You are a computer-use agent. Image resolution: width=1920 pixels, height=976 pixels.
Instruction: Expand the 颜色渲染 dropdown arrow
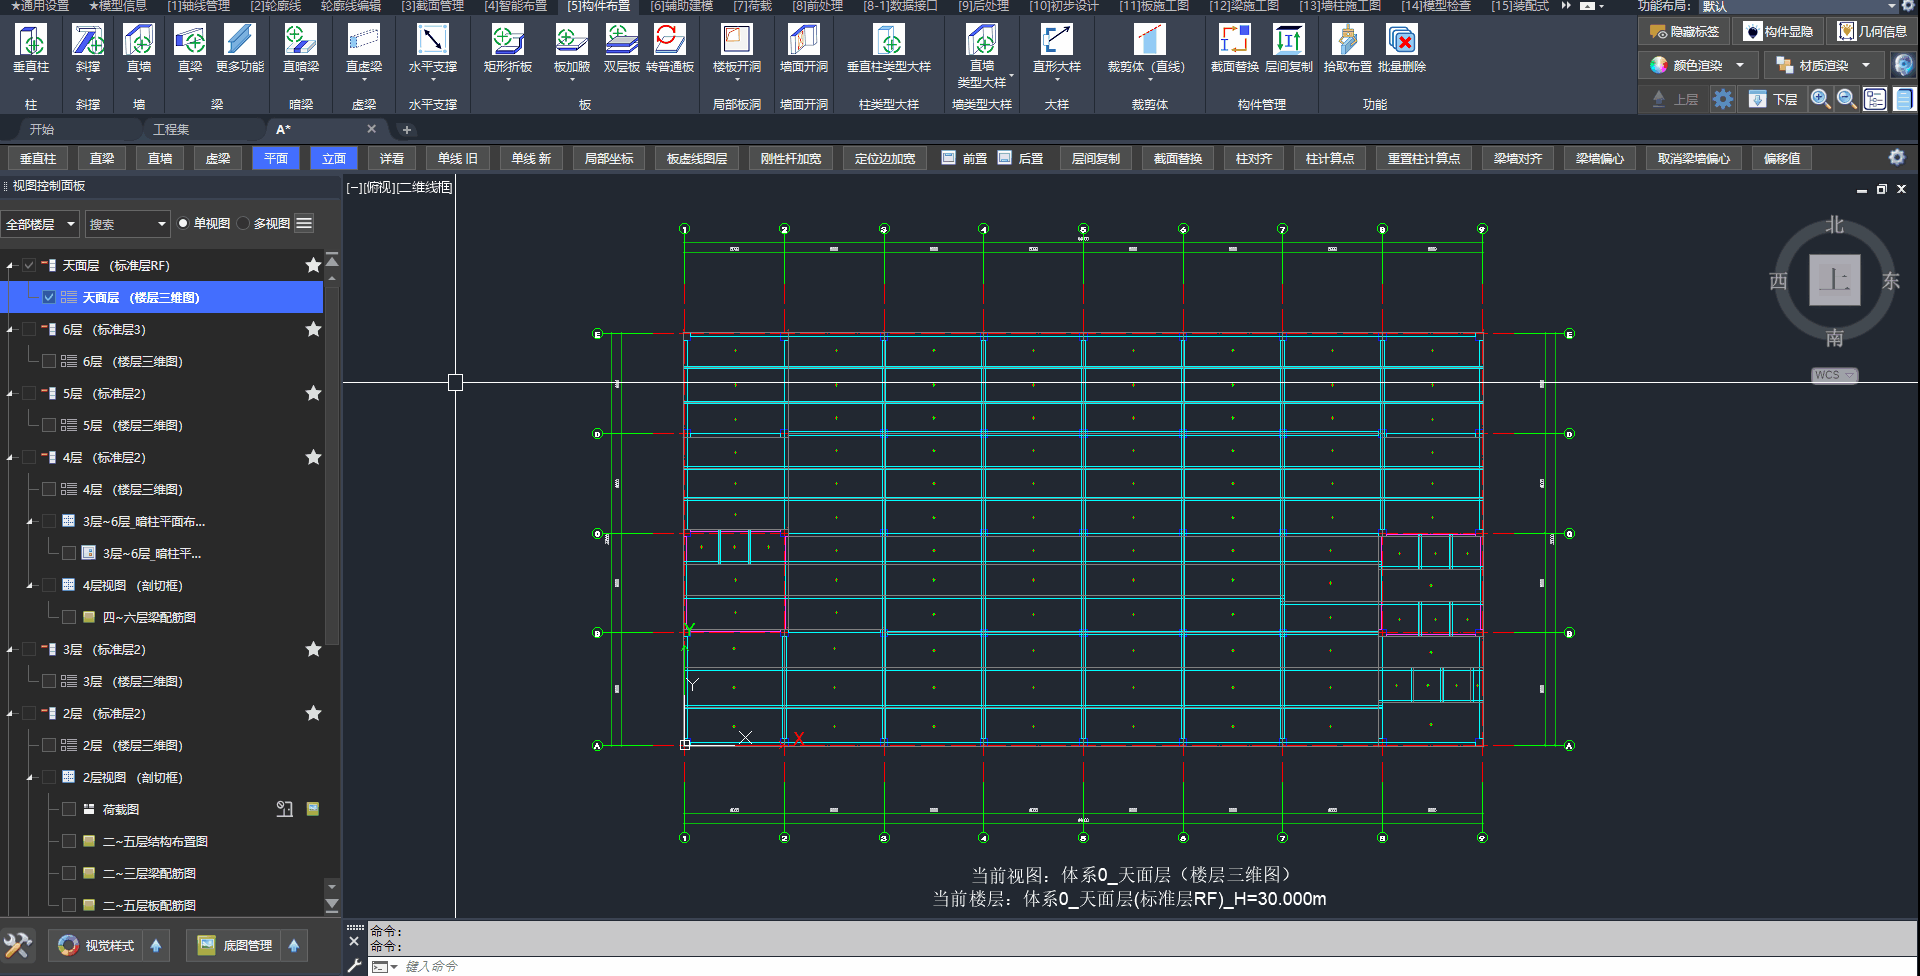pyautogui.click(x=1740, y=66)
